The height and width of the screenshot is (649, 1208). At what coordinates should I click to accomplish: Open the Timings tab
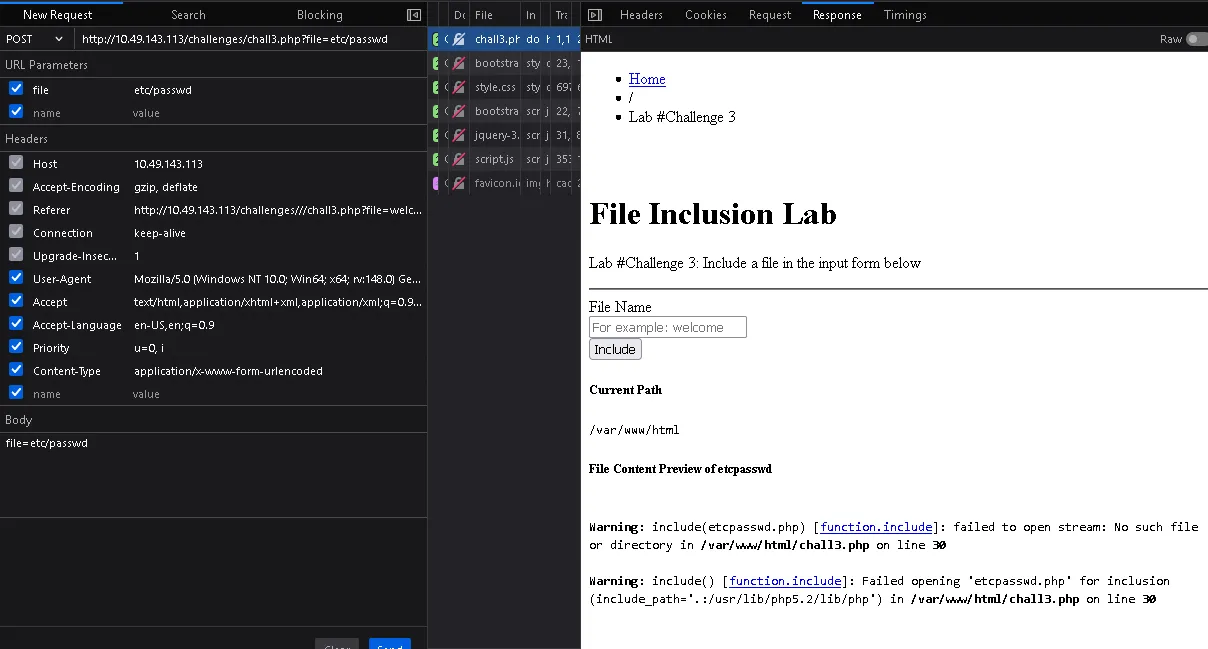(x=904, y=15)
